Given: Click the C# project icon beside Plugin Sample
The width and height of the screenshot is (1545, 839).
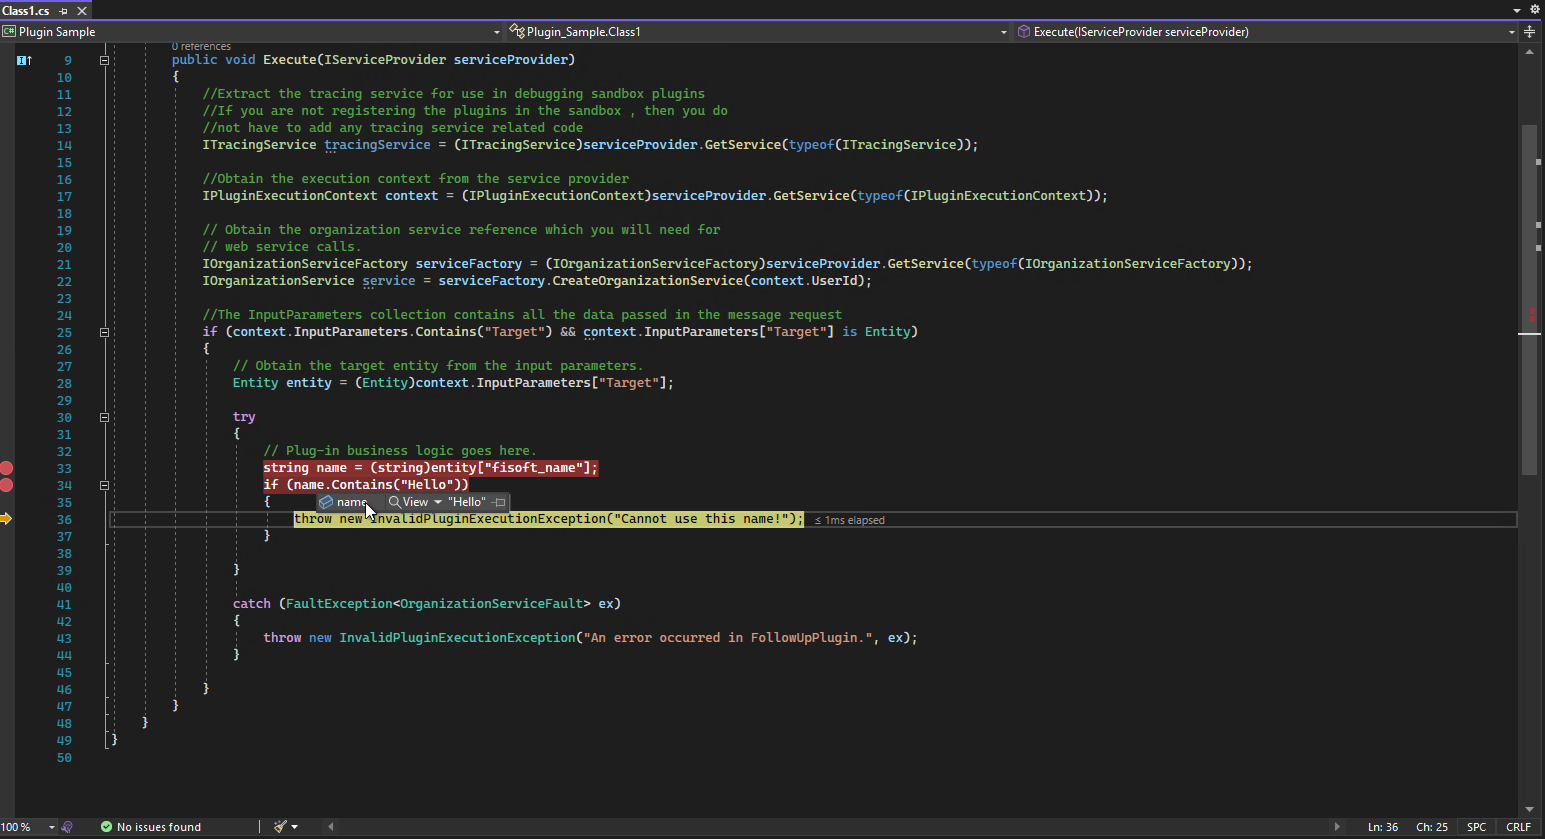Looking at the screenshot, I should (x=8, y=31).
